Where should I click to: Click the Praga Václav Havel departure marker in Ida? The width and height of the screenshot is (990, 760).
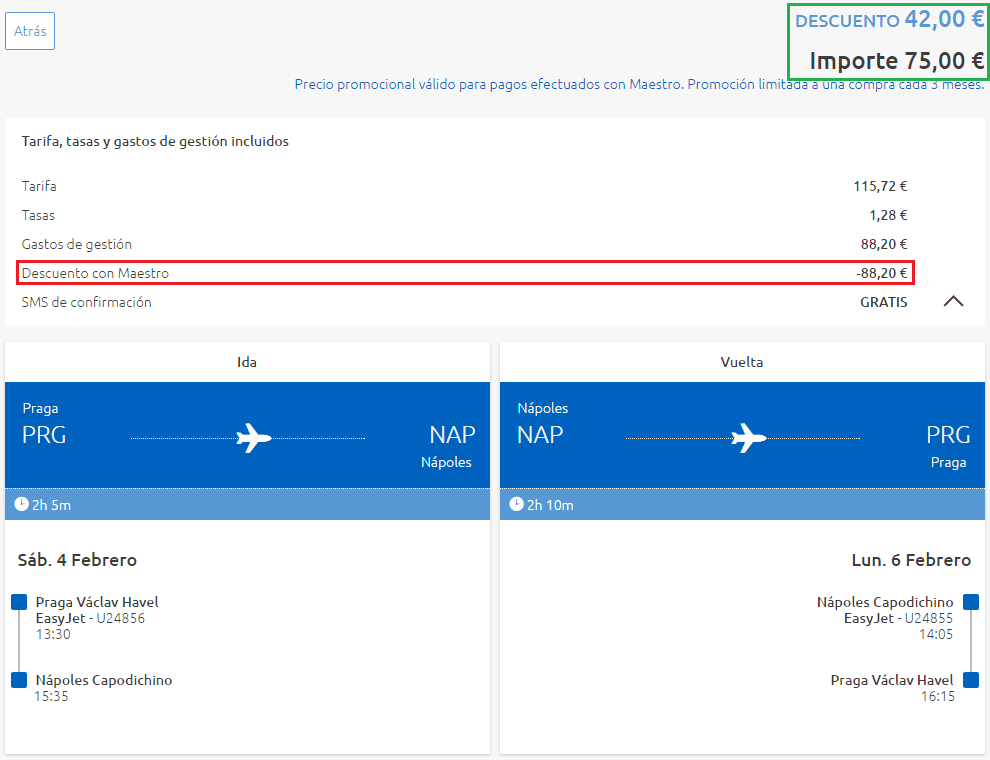point(19,602)
